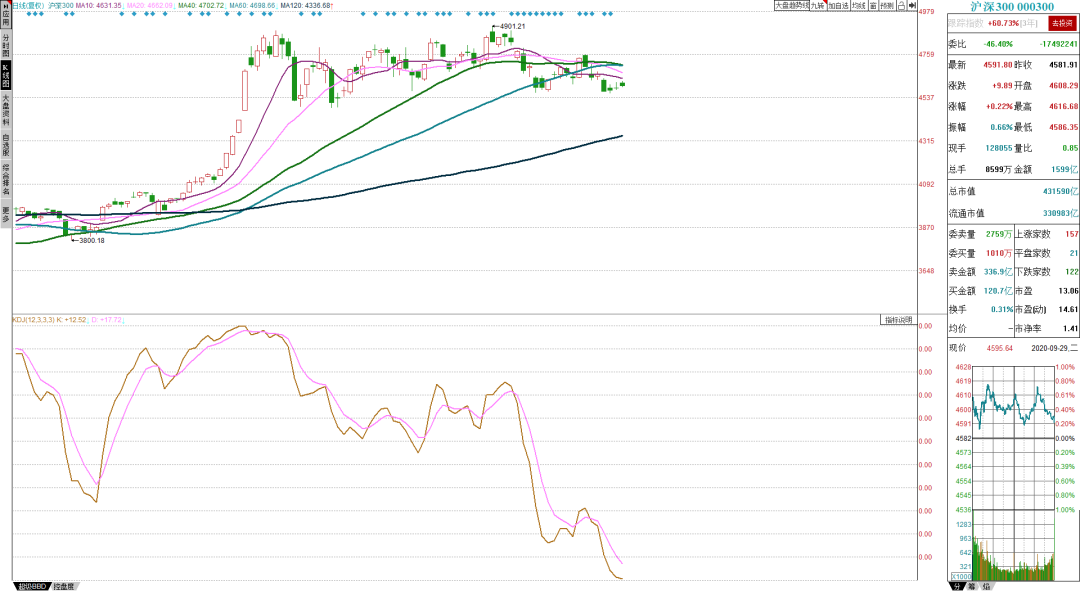This screenshot has width=1080, height=591.
Task: Click the MA10: 4631.35 label
Action: [x=98, y=6]
